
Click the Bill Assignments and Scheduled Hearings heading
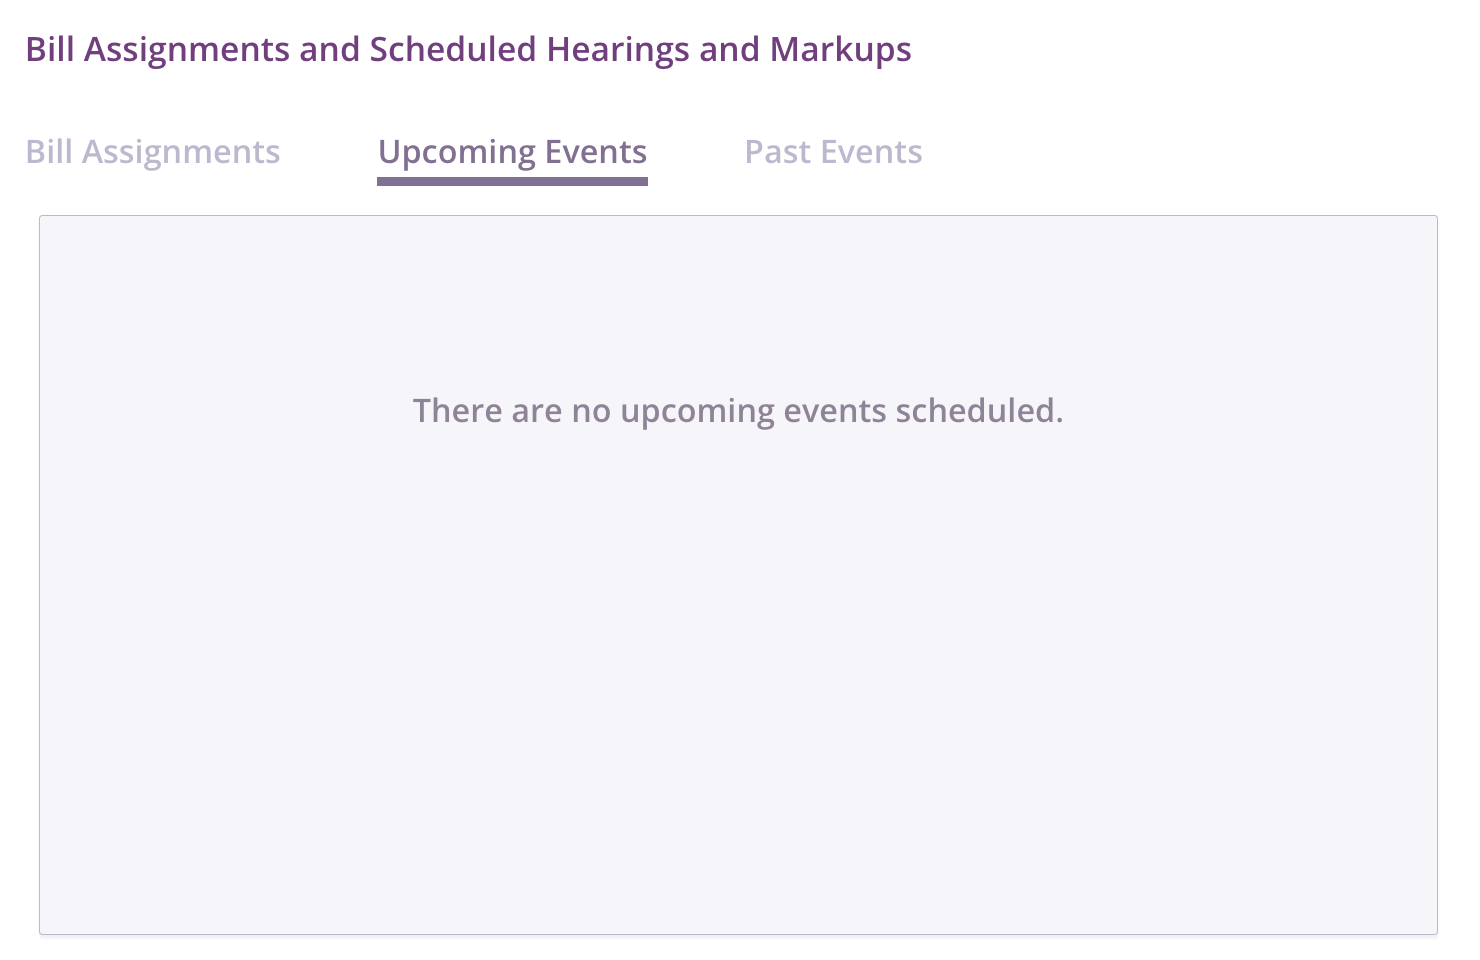pyautogui.click(x=468, y=49)
